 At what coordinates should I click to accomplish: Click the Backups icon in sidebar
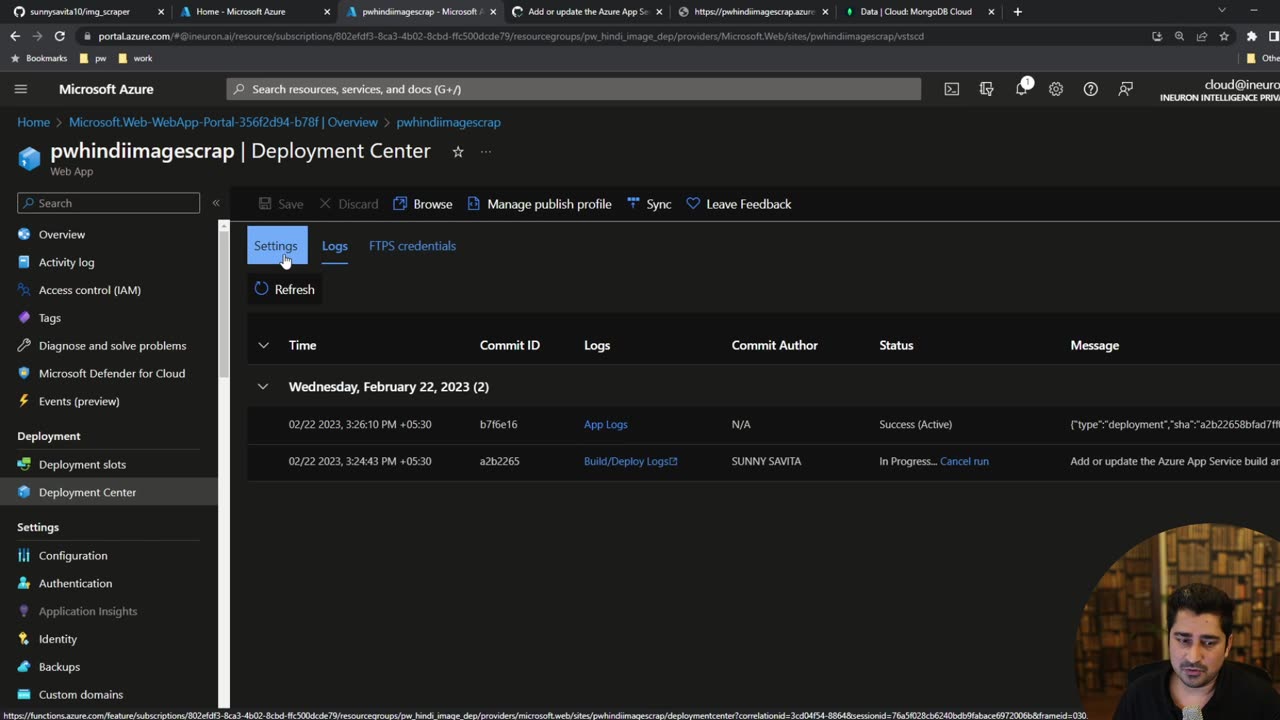[x=24, y=667]
